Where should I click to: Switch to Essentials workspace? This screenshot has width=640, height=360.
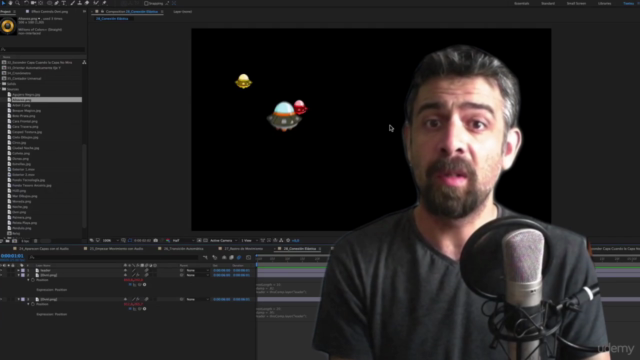521,3
